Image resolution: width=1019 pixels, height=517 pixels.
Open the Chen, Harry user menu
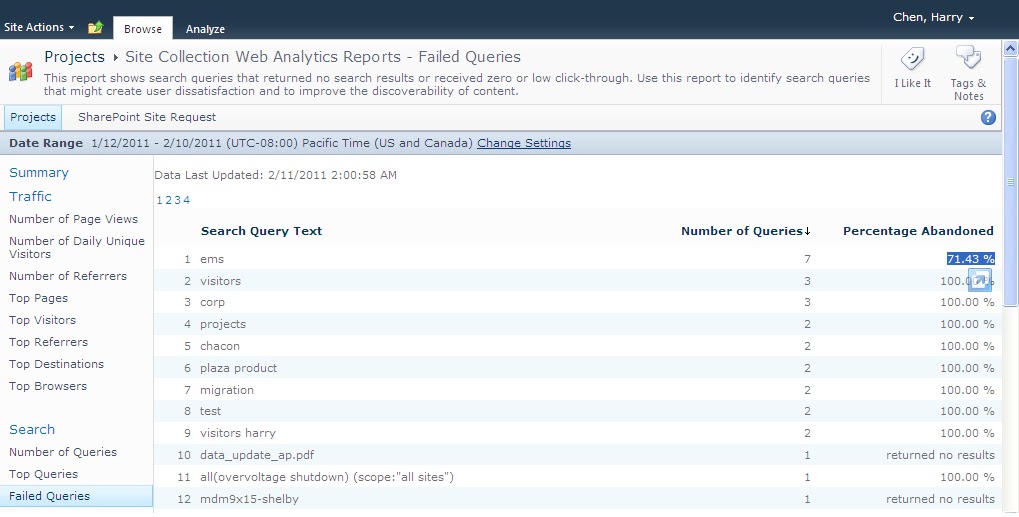(x=933, y=18)
